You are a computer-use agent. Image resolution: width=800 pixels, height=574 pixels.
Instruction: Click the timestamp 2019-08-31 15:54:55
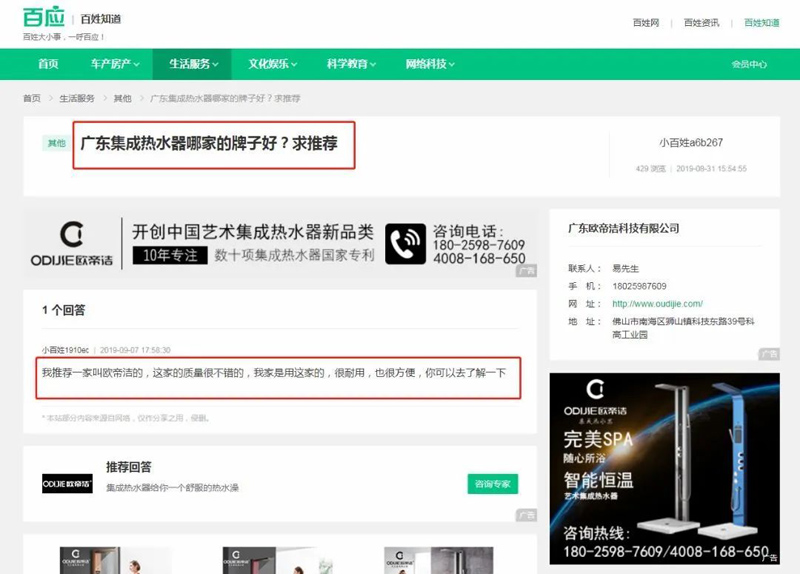(x=711, y=169)
